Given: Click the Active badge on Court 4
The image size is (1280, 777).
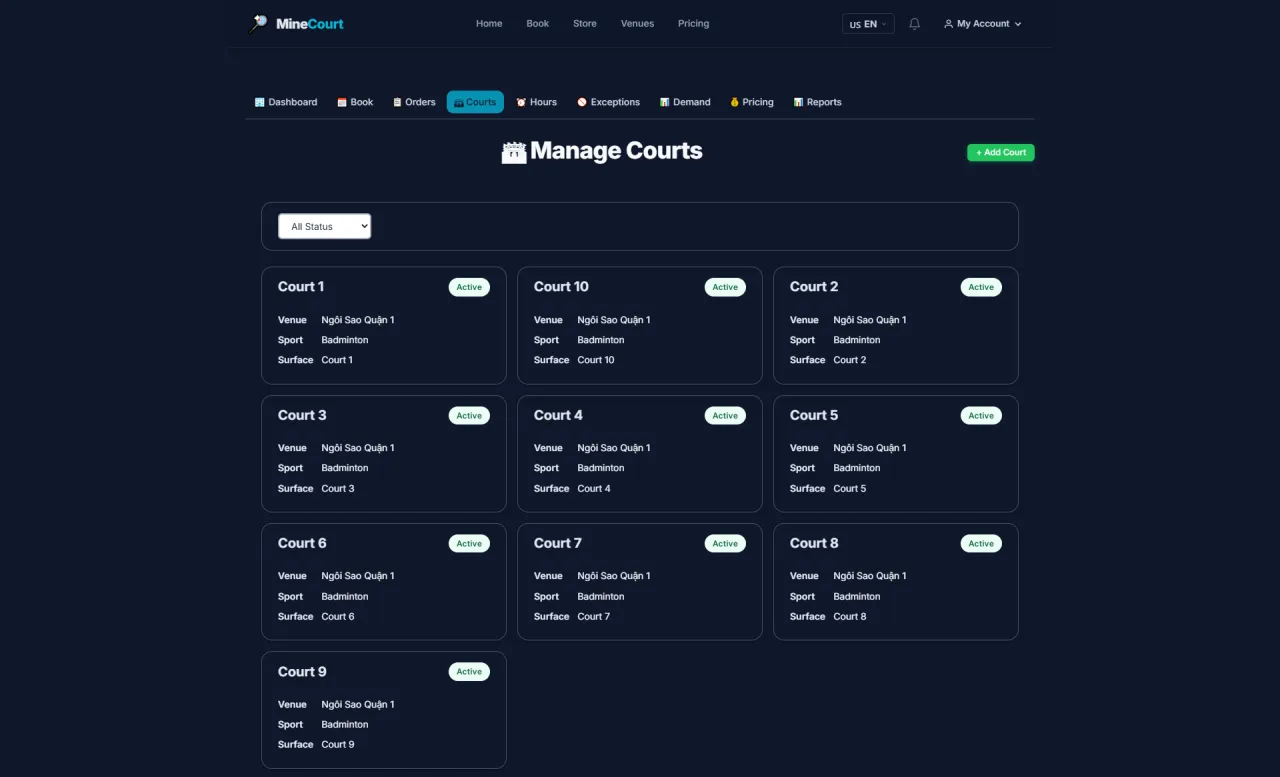Looking at the screenshot, I should 725,416.
